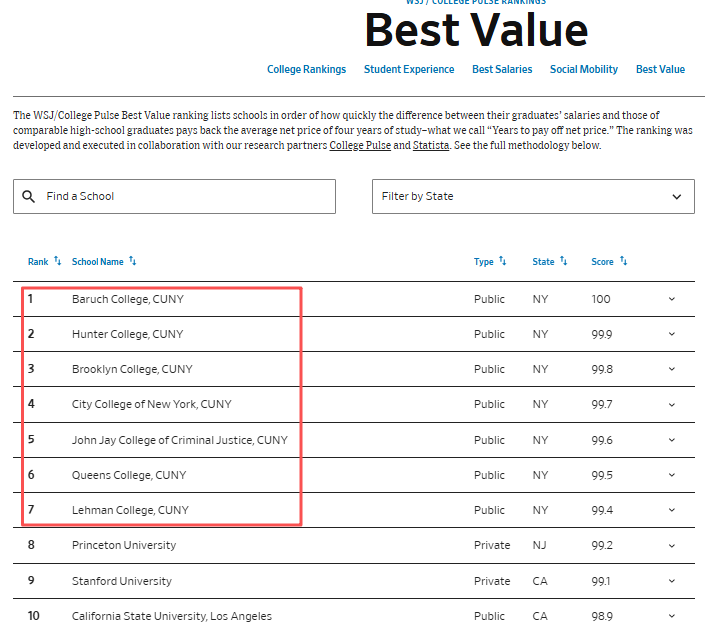Viewport: 705px width, 633px height.
Task: Switch to Student Experience tab
Action: tap(409, 70)
